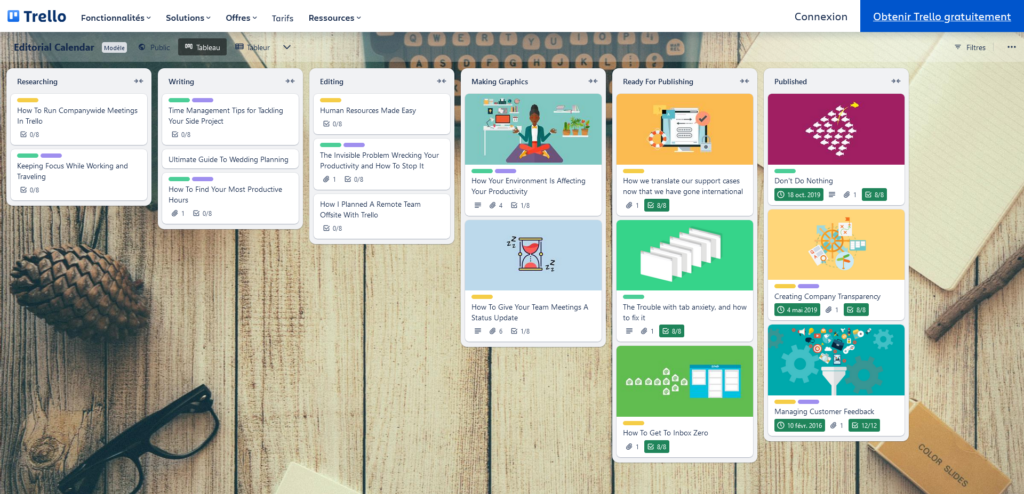Expand the board views chevron dropdown
This screenshot has width=1024, height=494.
point(287,47)
